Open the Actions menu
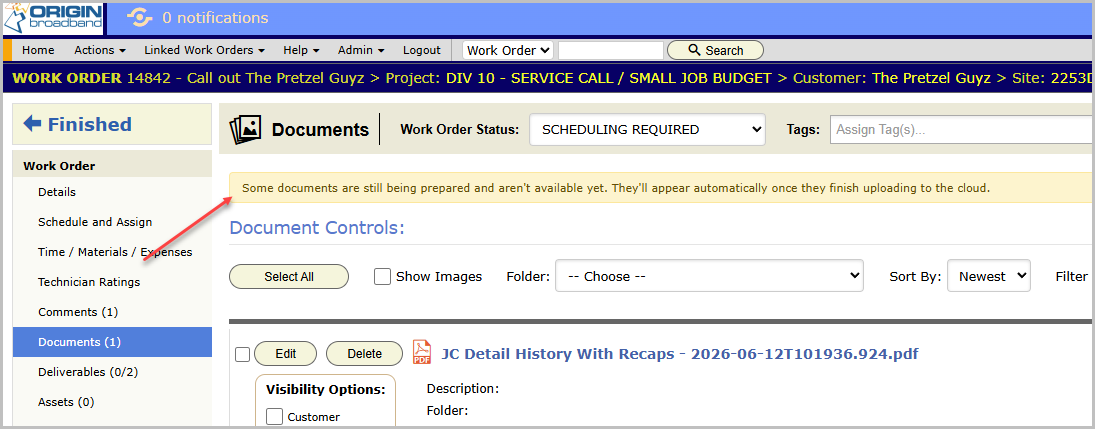1095x429 pixels. pos(100,50)
